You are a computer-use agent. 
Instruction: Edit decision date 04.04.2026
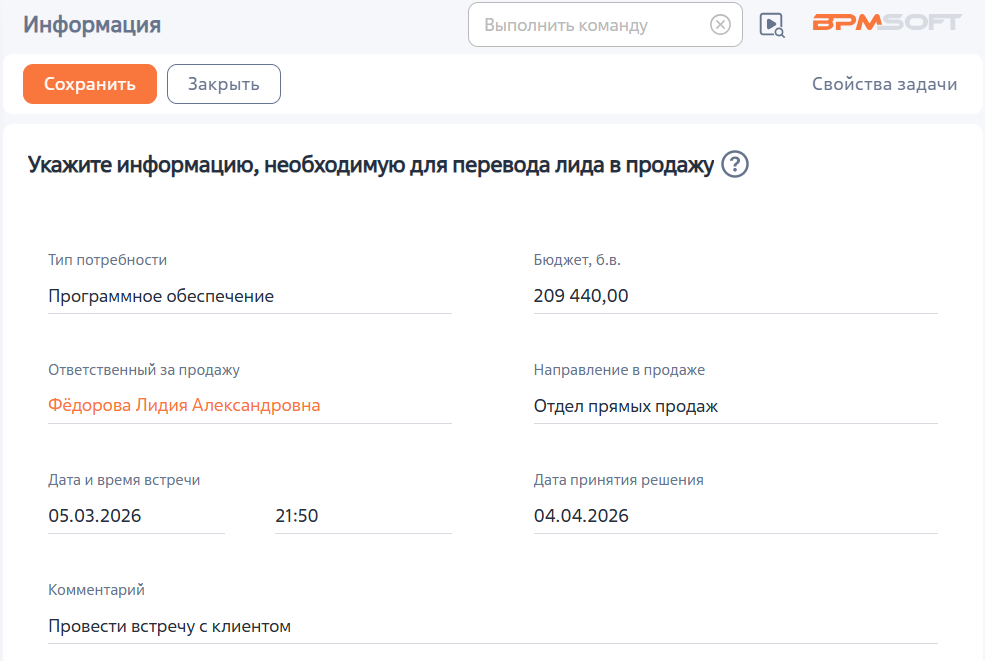pyautogui.click(x=736, y=516)
